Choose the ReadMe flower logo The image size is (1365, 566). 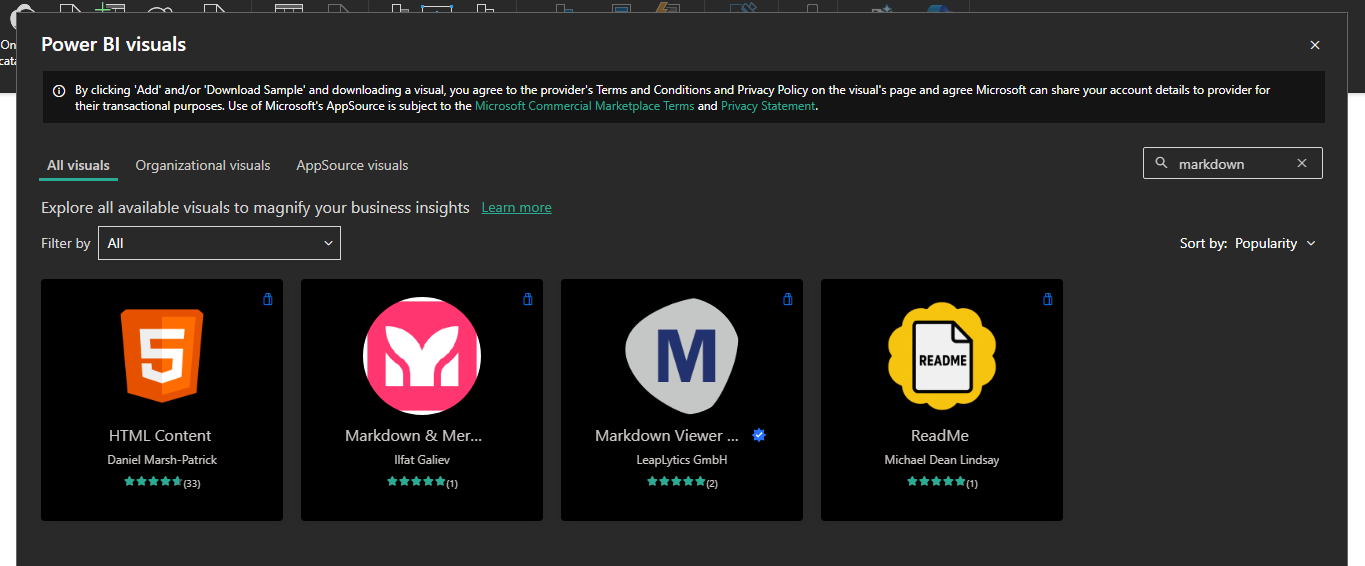(x=942, y=356)
